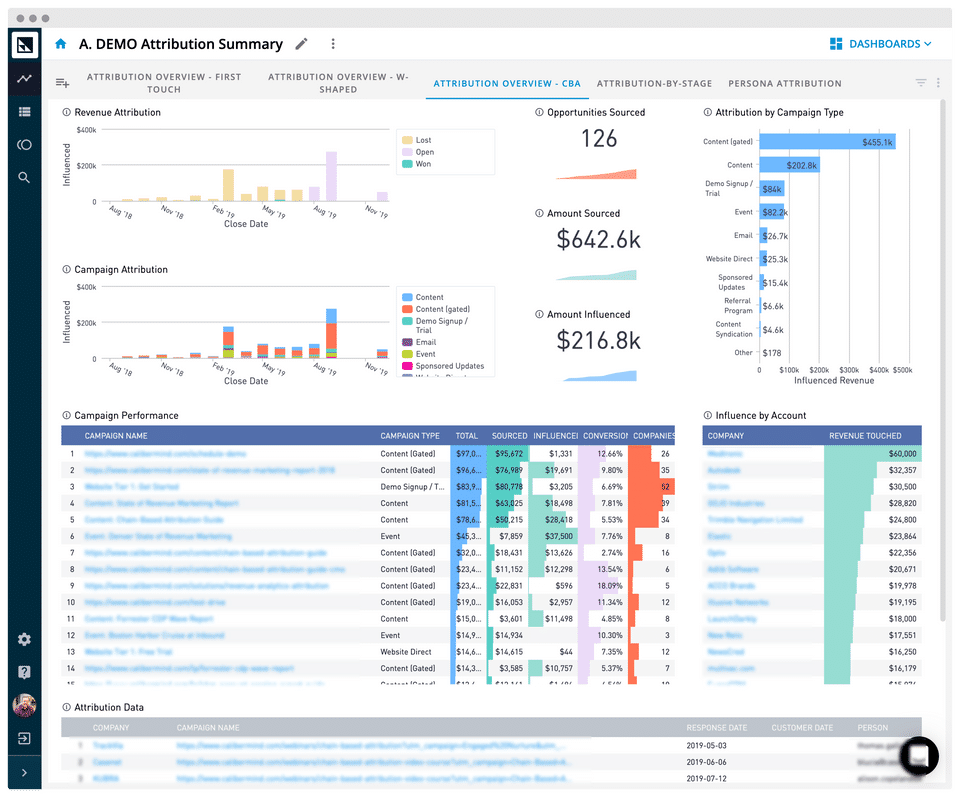Toggle Lost series in Revenue legend
The image size is (960, 797).
pyautogui.click(x=417, y=140)
